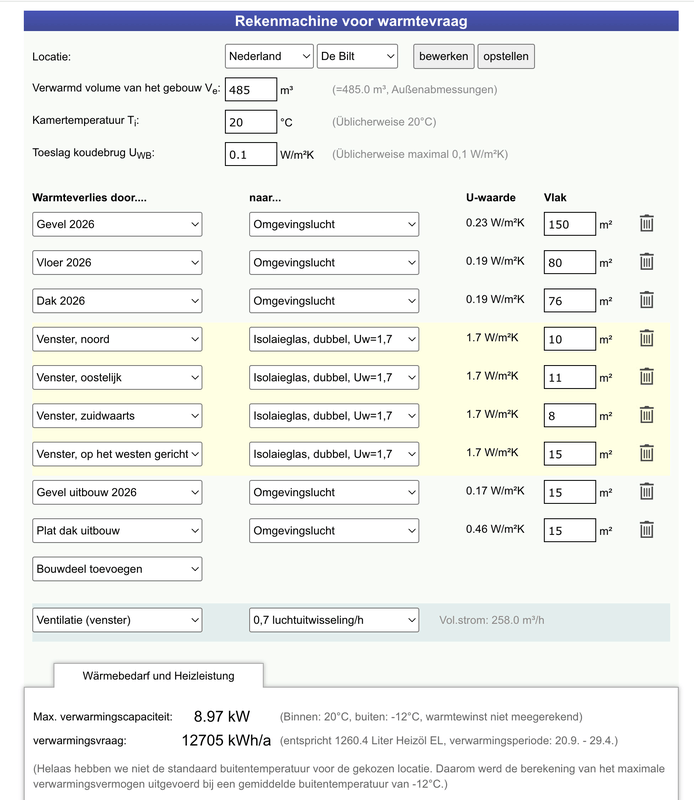Select the Wärmebedarf und Heizleistung tab
The height and width of the screenshot is (800, 694).
pos(161,674)
